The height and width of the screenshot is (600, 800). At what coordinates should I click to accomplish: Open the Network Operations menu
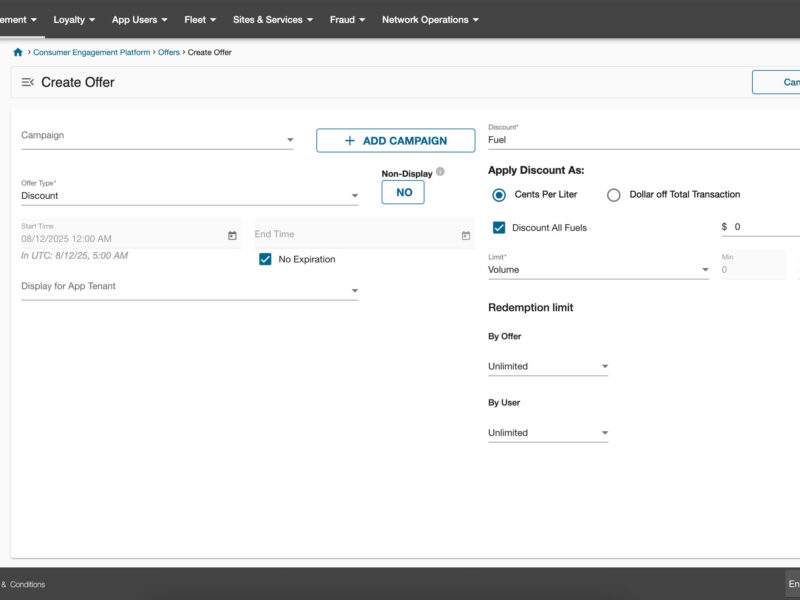pyautogui.click(x=430, y=19)
